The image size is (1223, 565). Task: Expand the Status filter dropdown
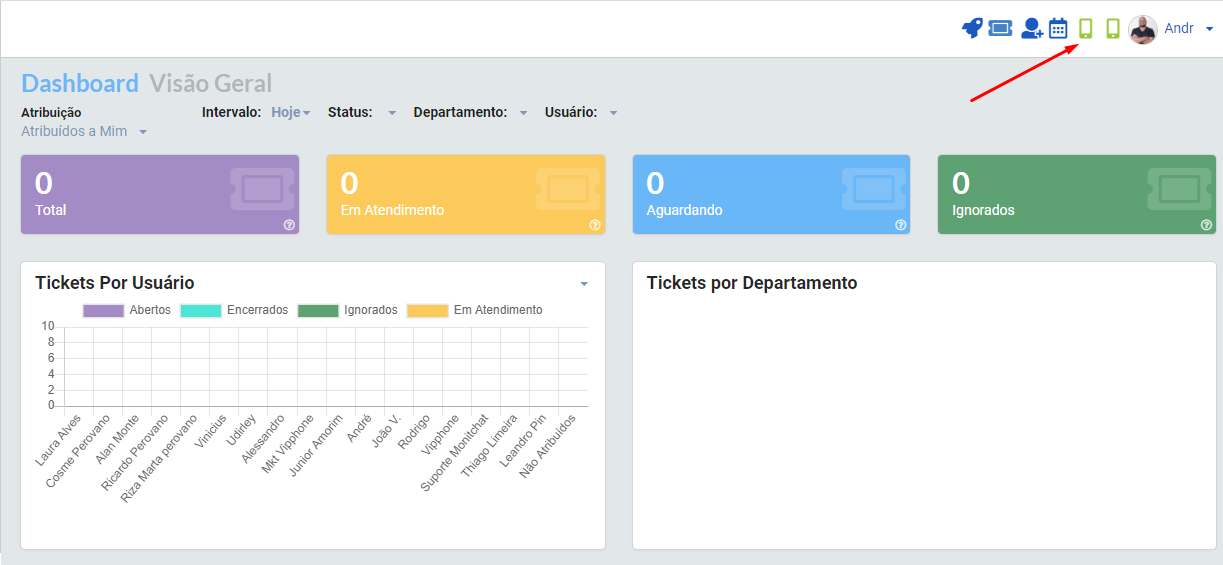tap(392, 113)
